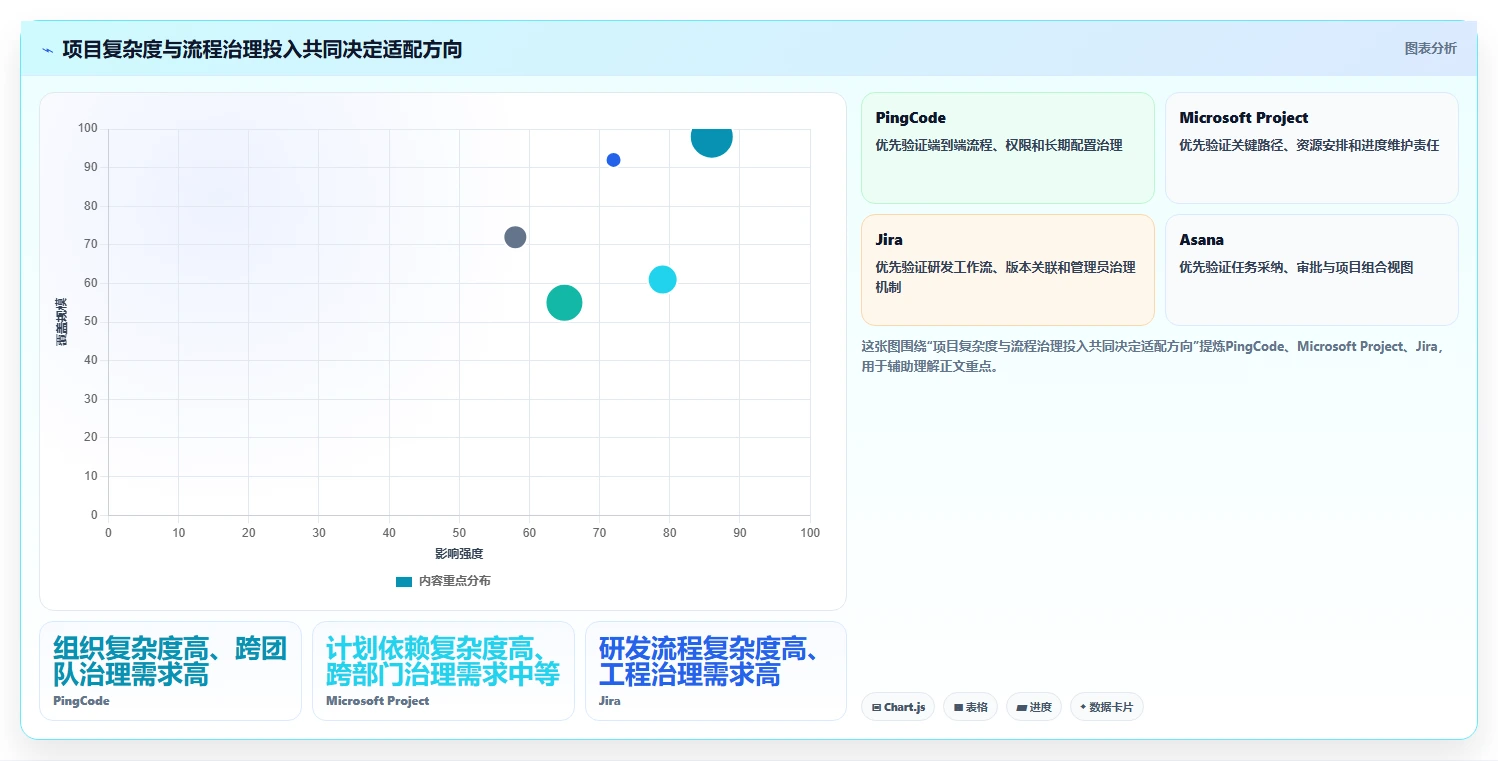Screen dimensions: 1498x761
Task: Click the 优先验证任务采纳、审批与项目组合视图 text
Action: click(x=1296, y=267)
